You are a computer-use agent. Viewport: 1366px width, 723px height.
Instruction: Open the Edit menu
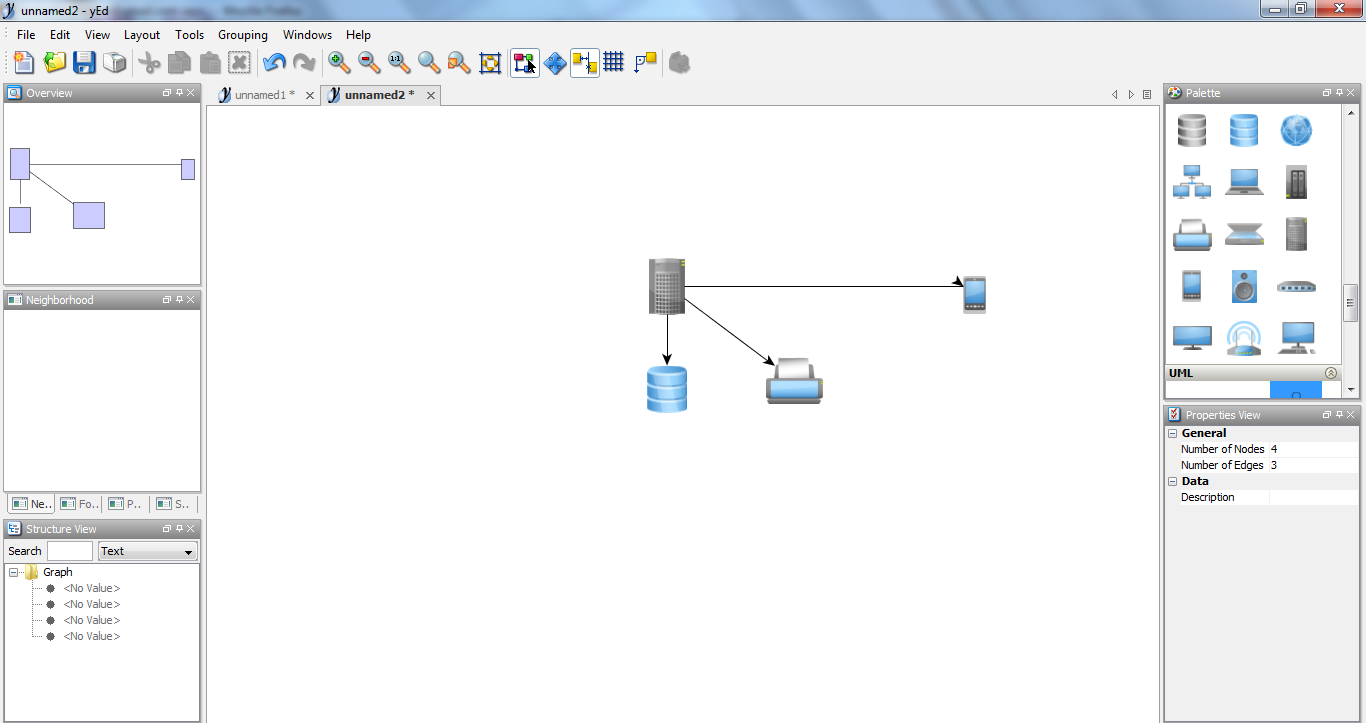point(60,34)
